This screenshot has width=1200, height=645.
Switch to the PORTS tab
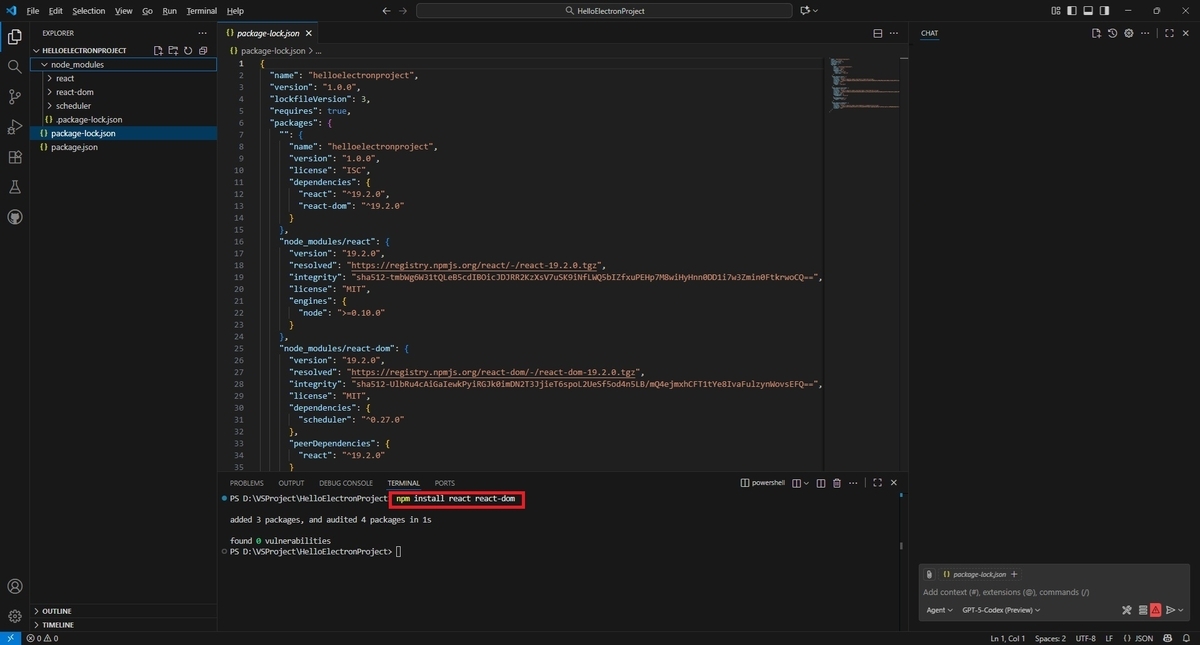click(444, 483)
